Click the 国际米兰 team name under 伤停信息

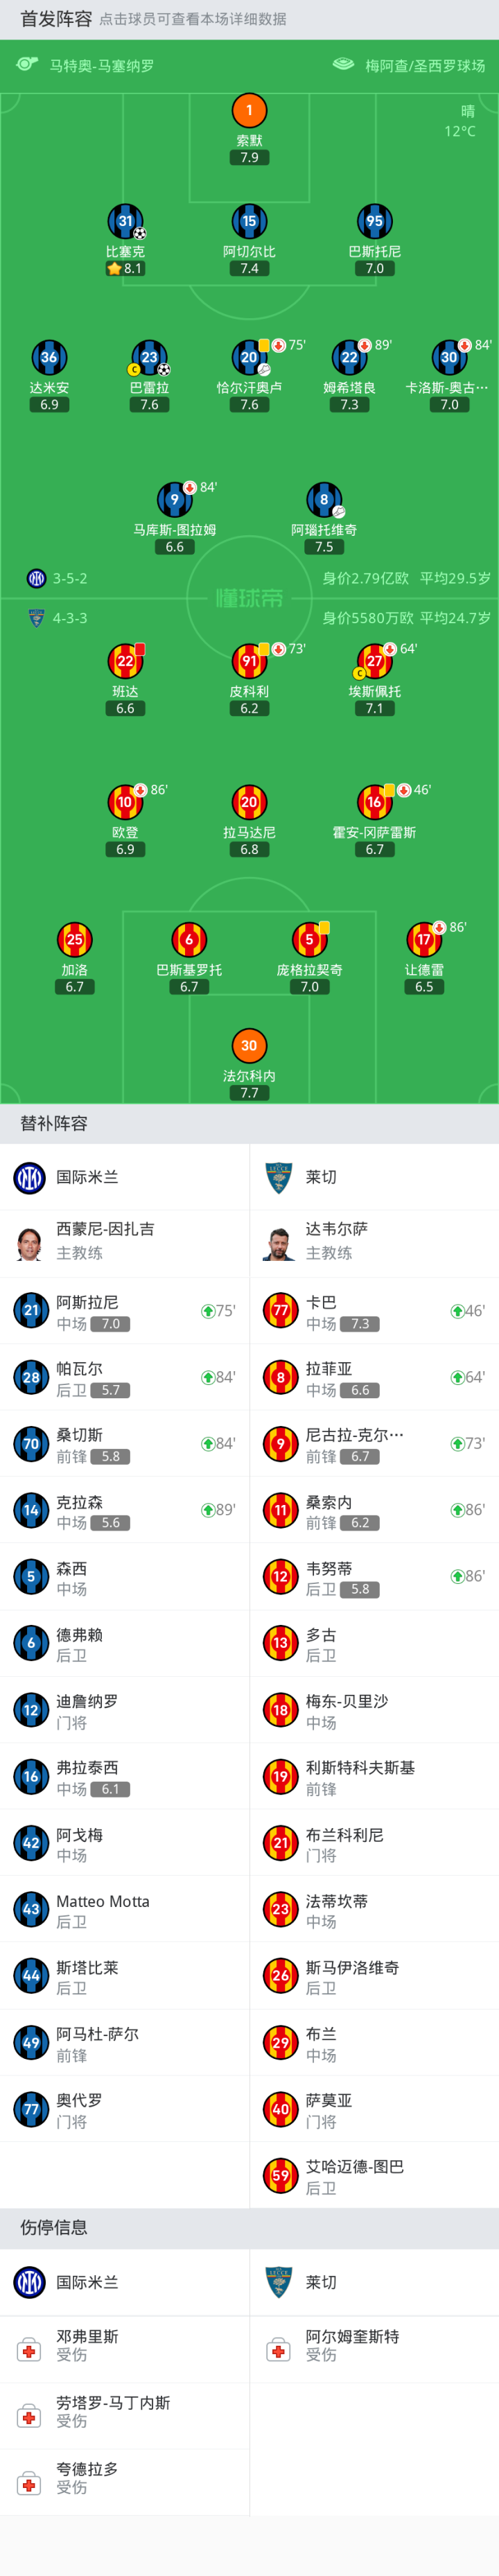[x=87, y=2282]
